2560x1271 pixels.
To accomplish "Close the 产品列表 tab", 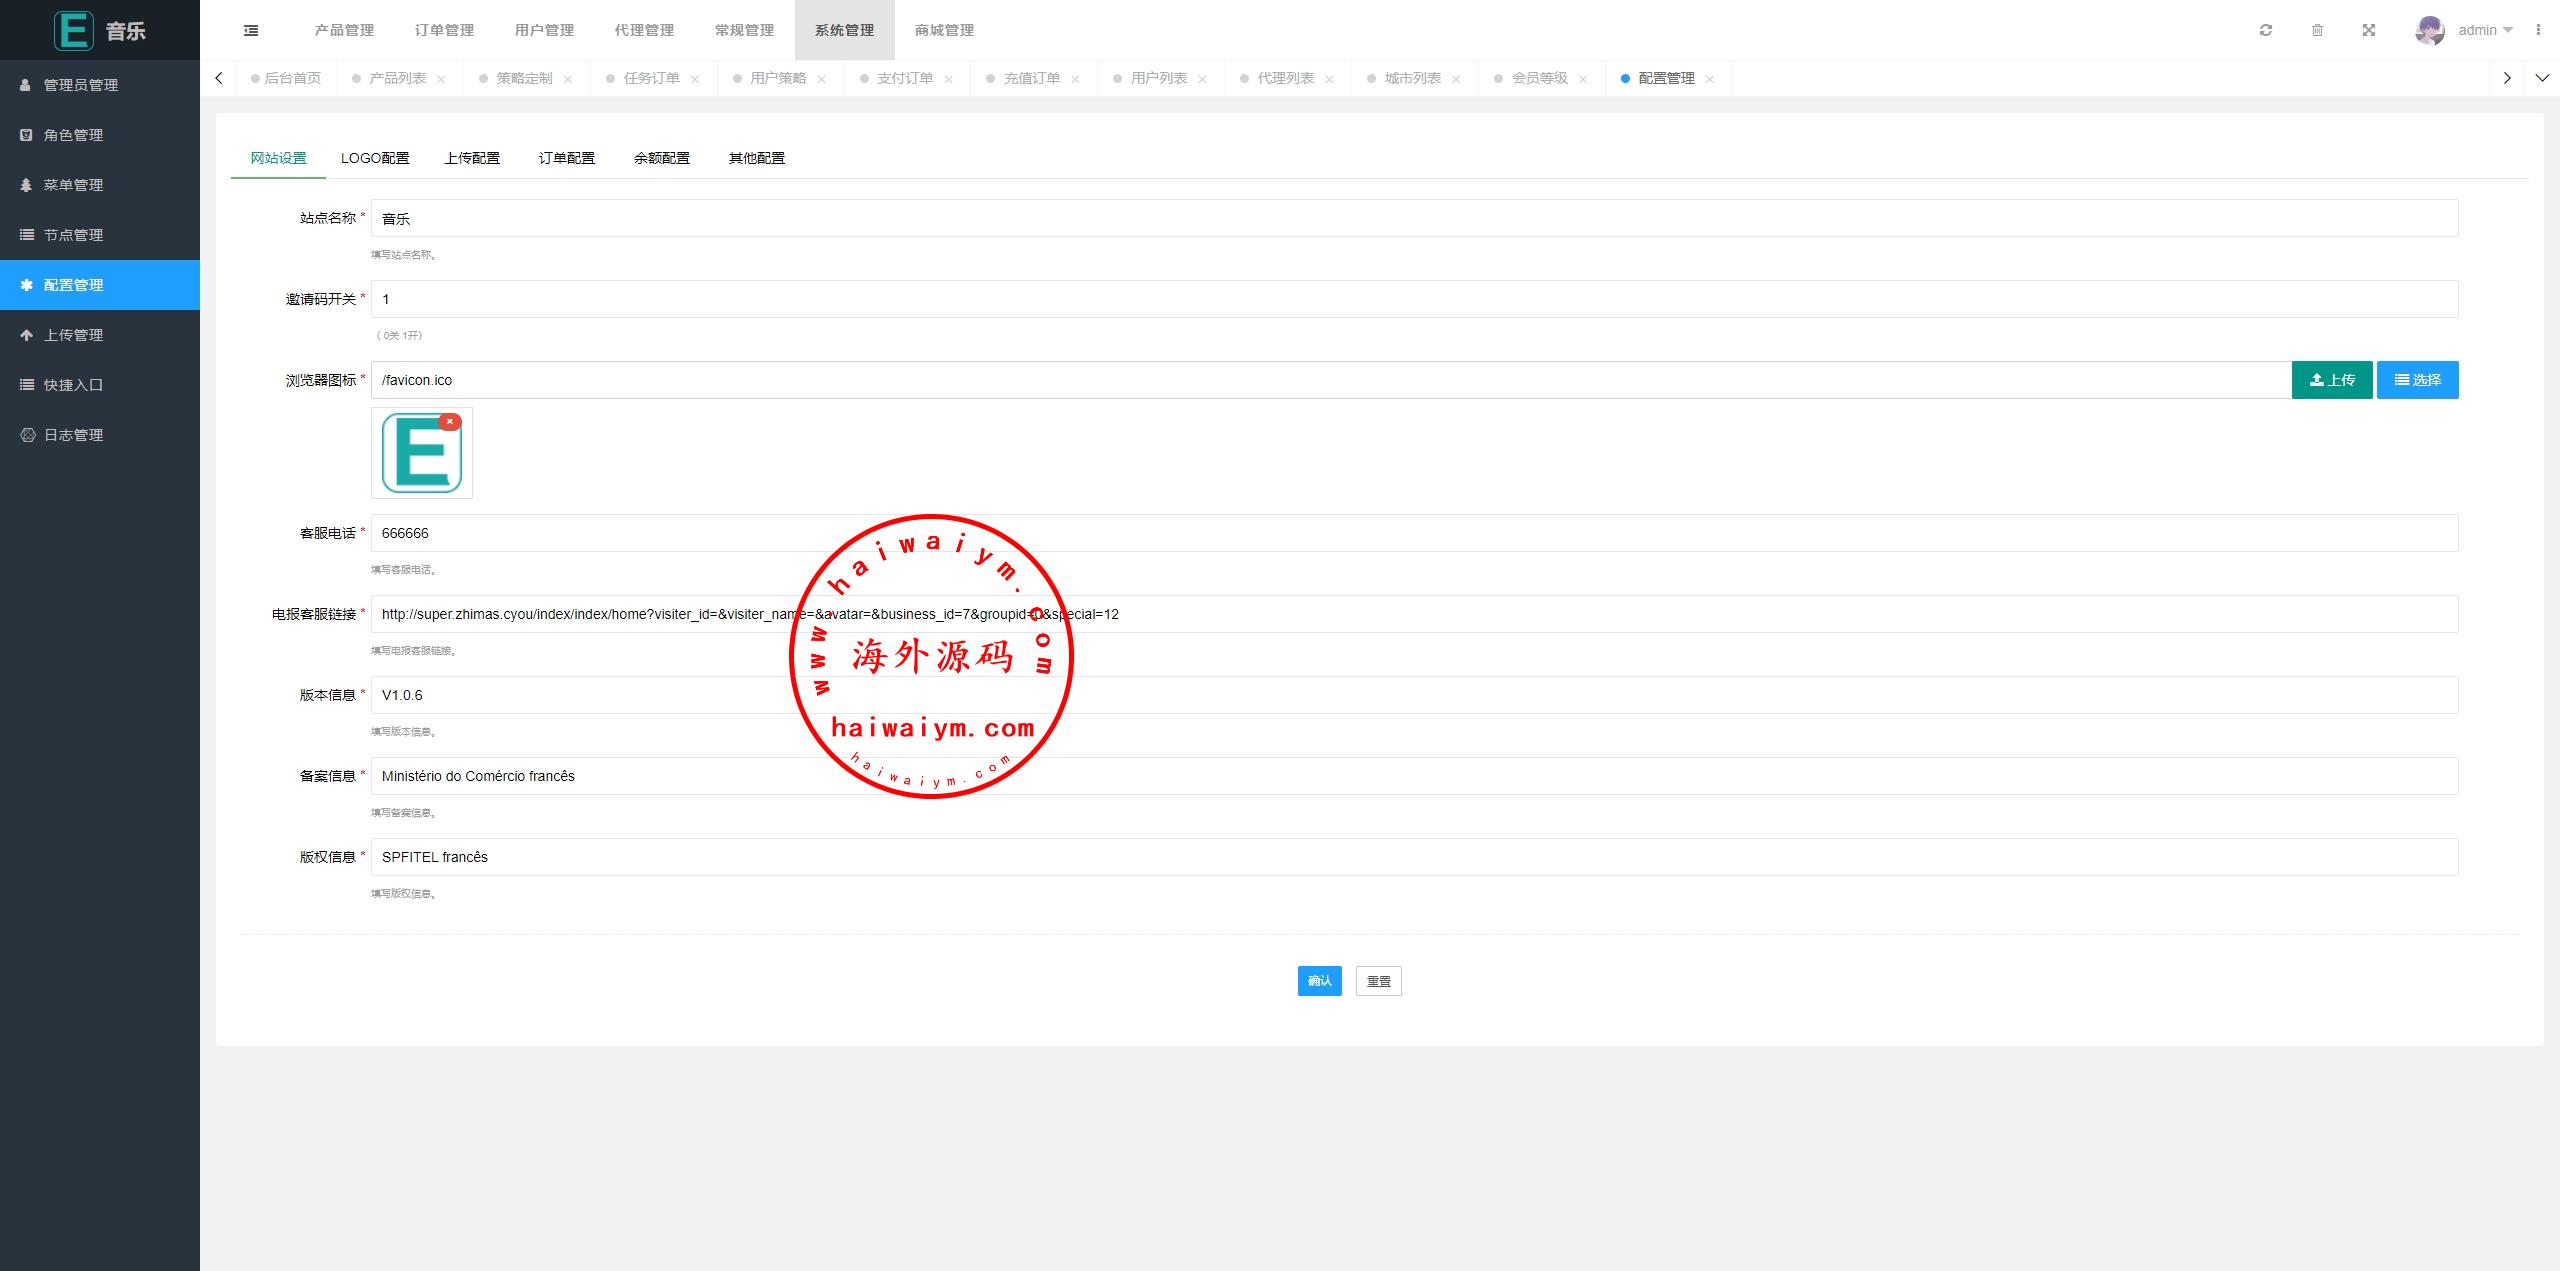I will 441,79.
